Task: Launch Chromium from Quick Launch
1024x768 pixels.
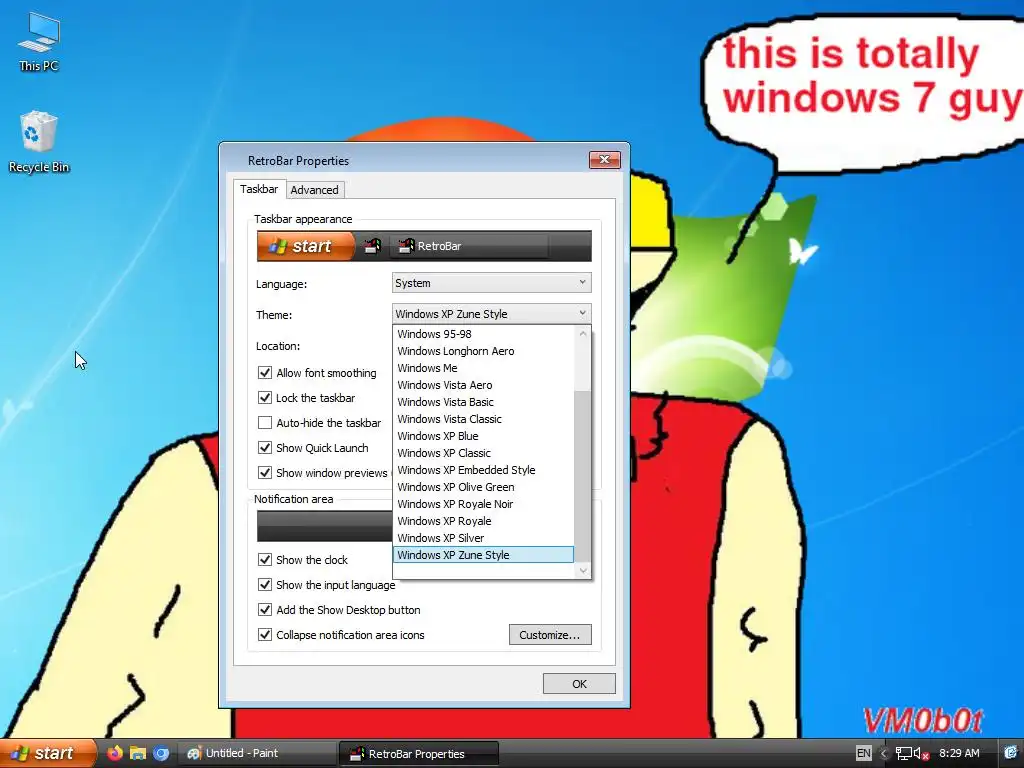Action: [x=161, y=753]
